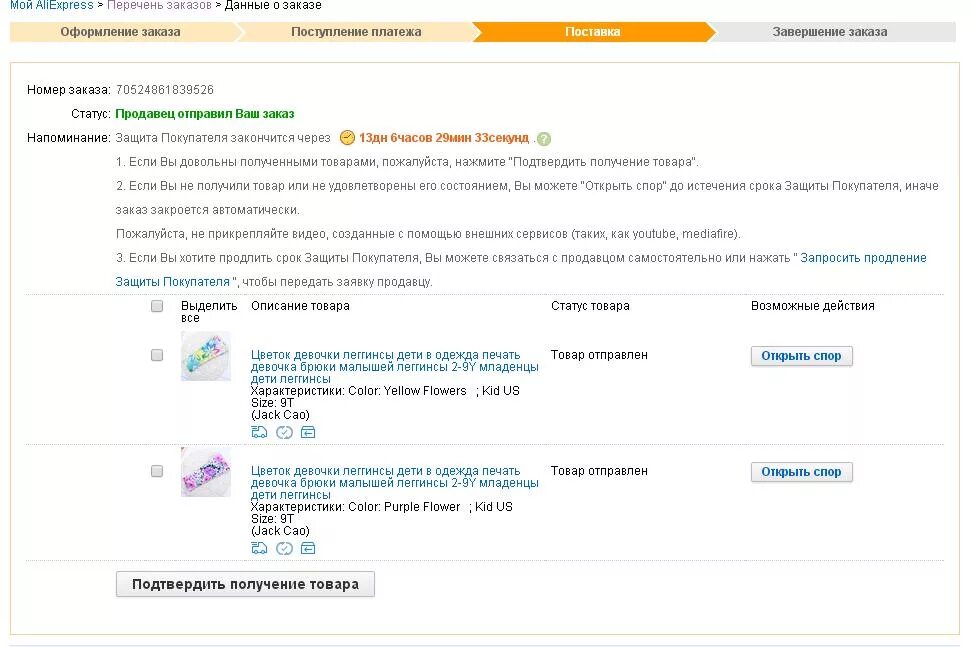The width and height of the screenshot is (970, 647).
Task: Click the clock-check icon under Purple Flower item
Action: [x=284, y=548]
